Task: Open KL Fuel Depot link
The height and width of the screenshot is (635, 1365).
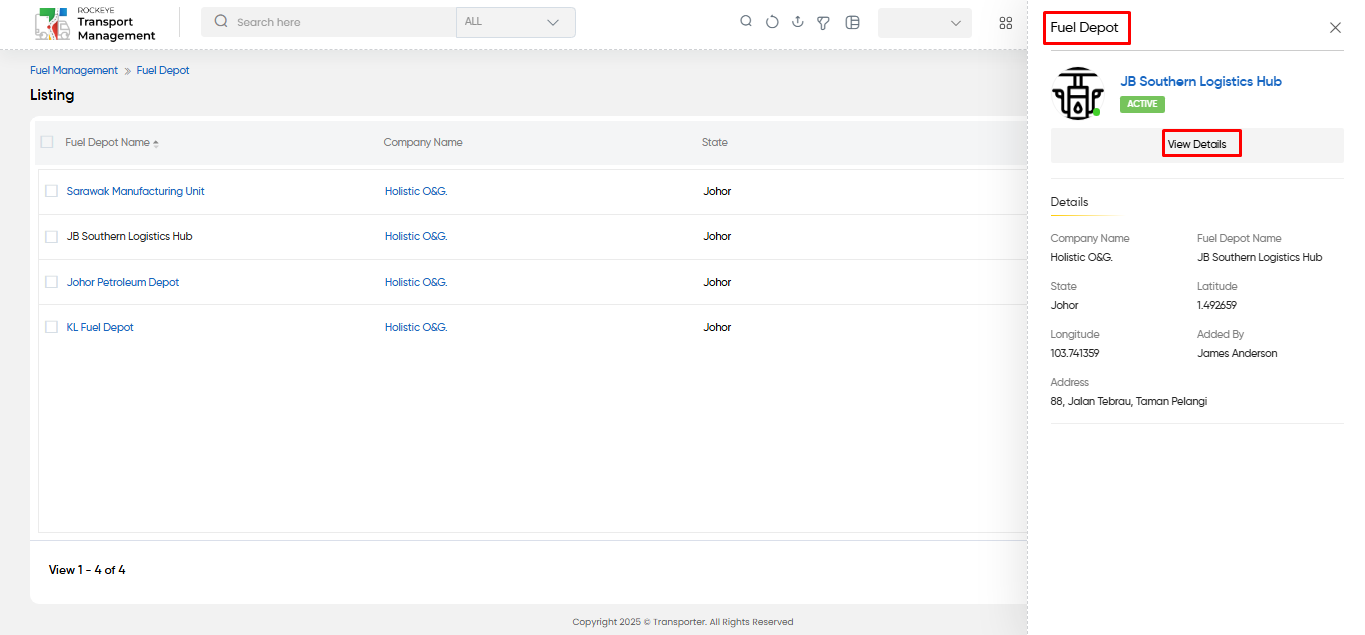Action: pos(100,327)
